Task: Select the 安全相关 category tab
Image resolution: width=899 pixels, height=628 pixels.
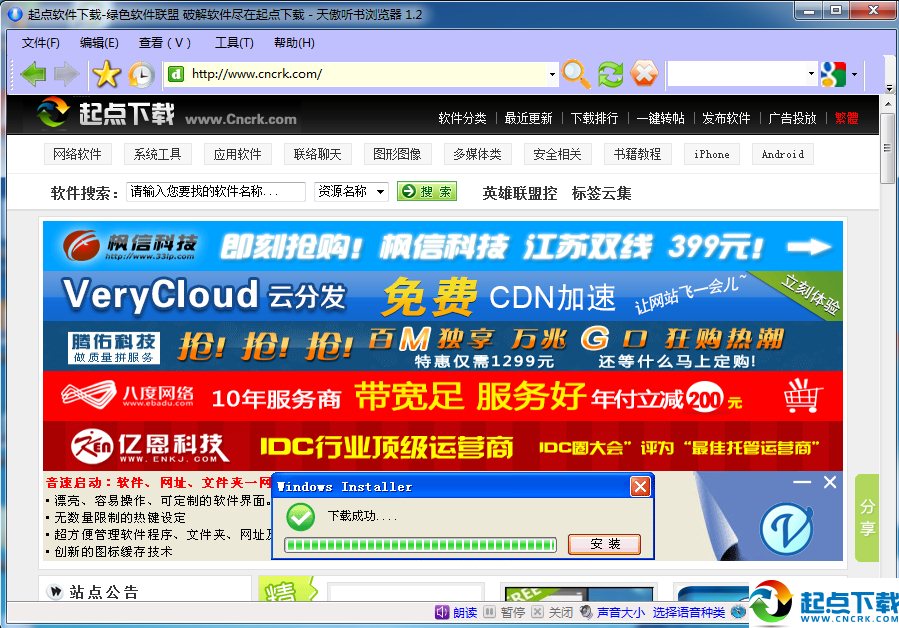Action: coord(557,154)
